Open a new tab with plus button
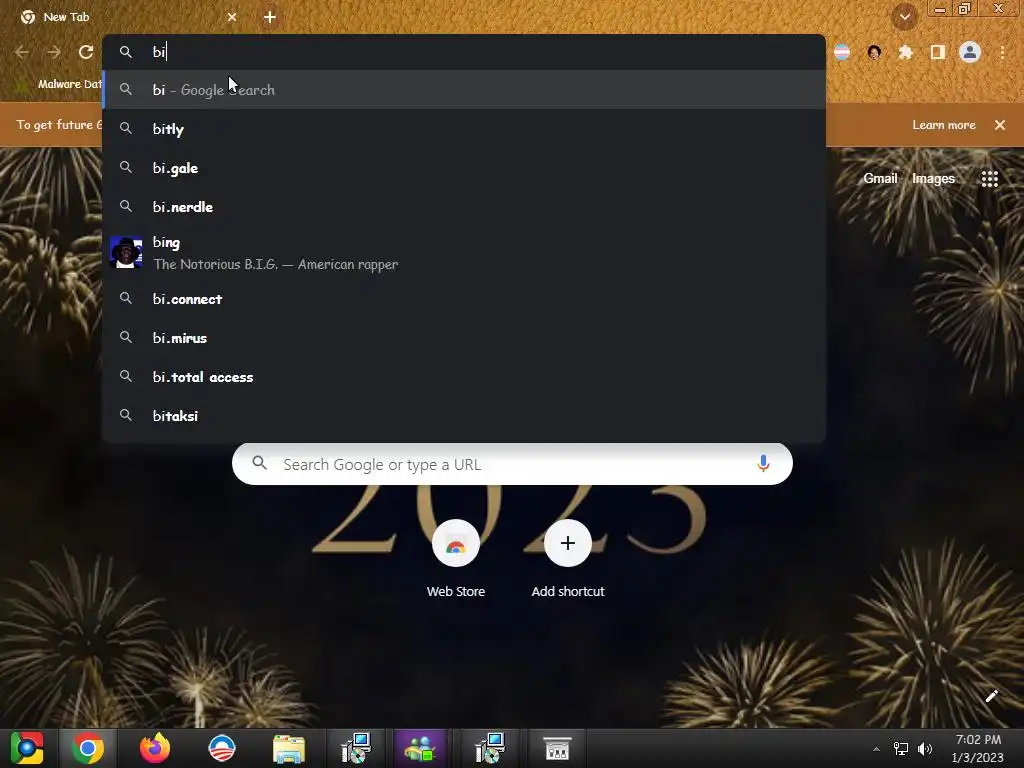This screenshot has height=768, width=1024. point(270,17)
